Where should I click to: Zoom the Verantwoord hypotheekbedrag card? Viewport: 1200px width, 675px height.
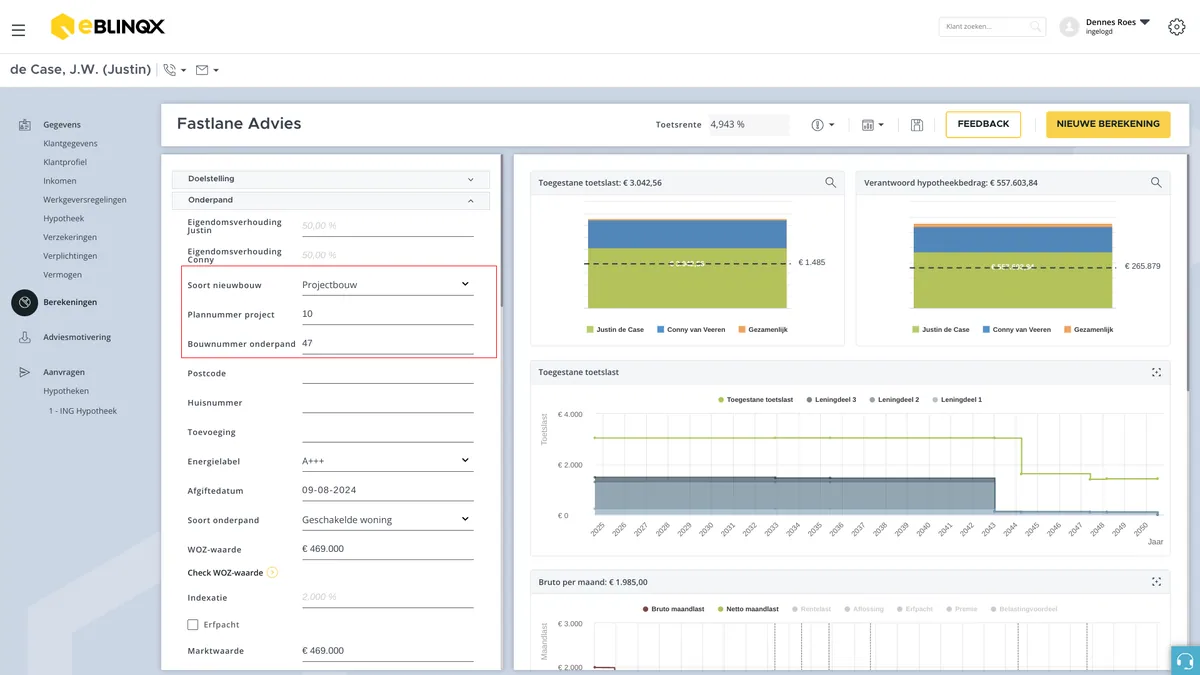click(x=1156, y=183)
